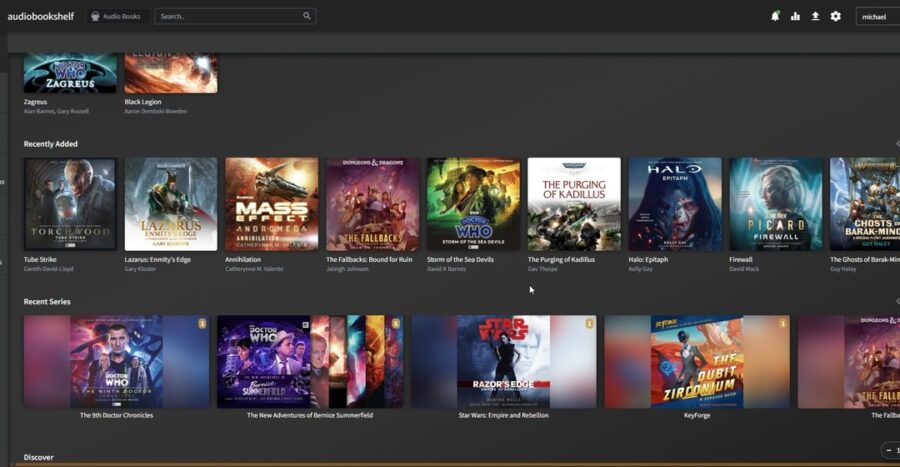The width and height of the screenshot is (900, 467).
Task: Click the Discover shelf heading
Action: [38, 457]
